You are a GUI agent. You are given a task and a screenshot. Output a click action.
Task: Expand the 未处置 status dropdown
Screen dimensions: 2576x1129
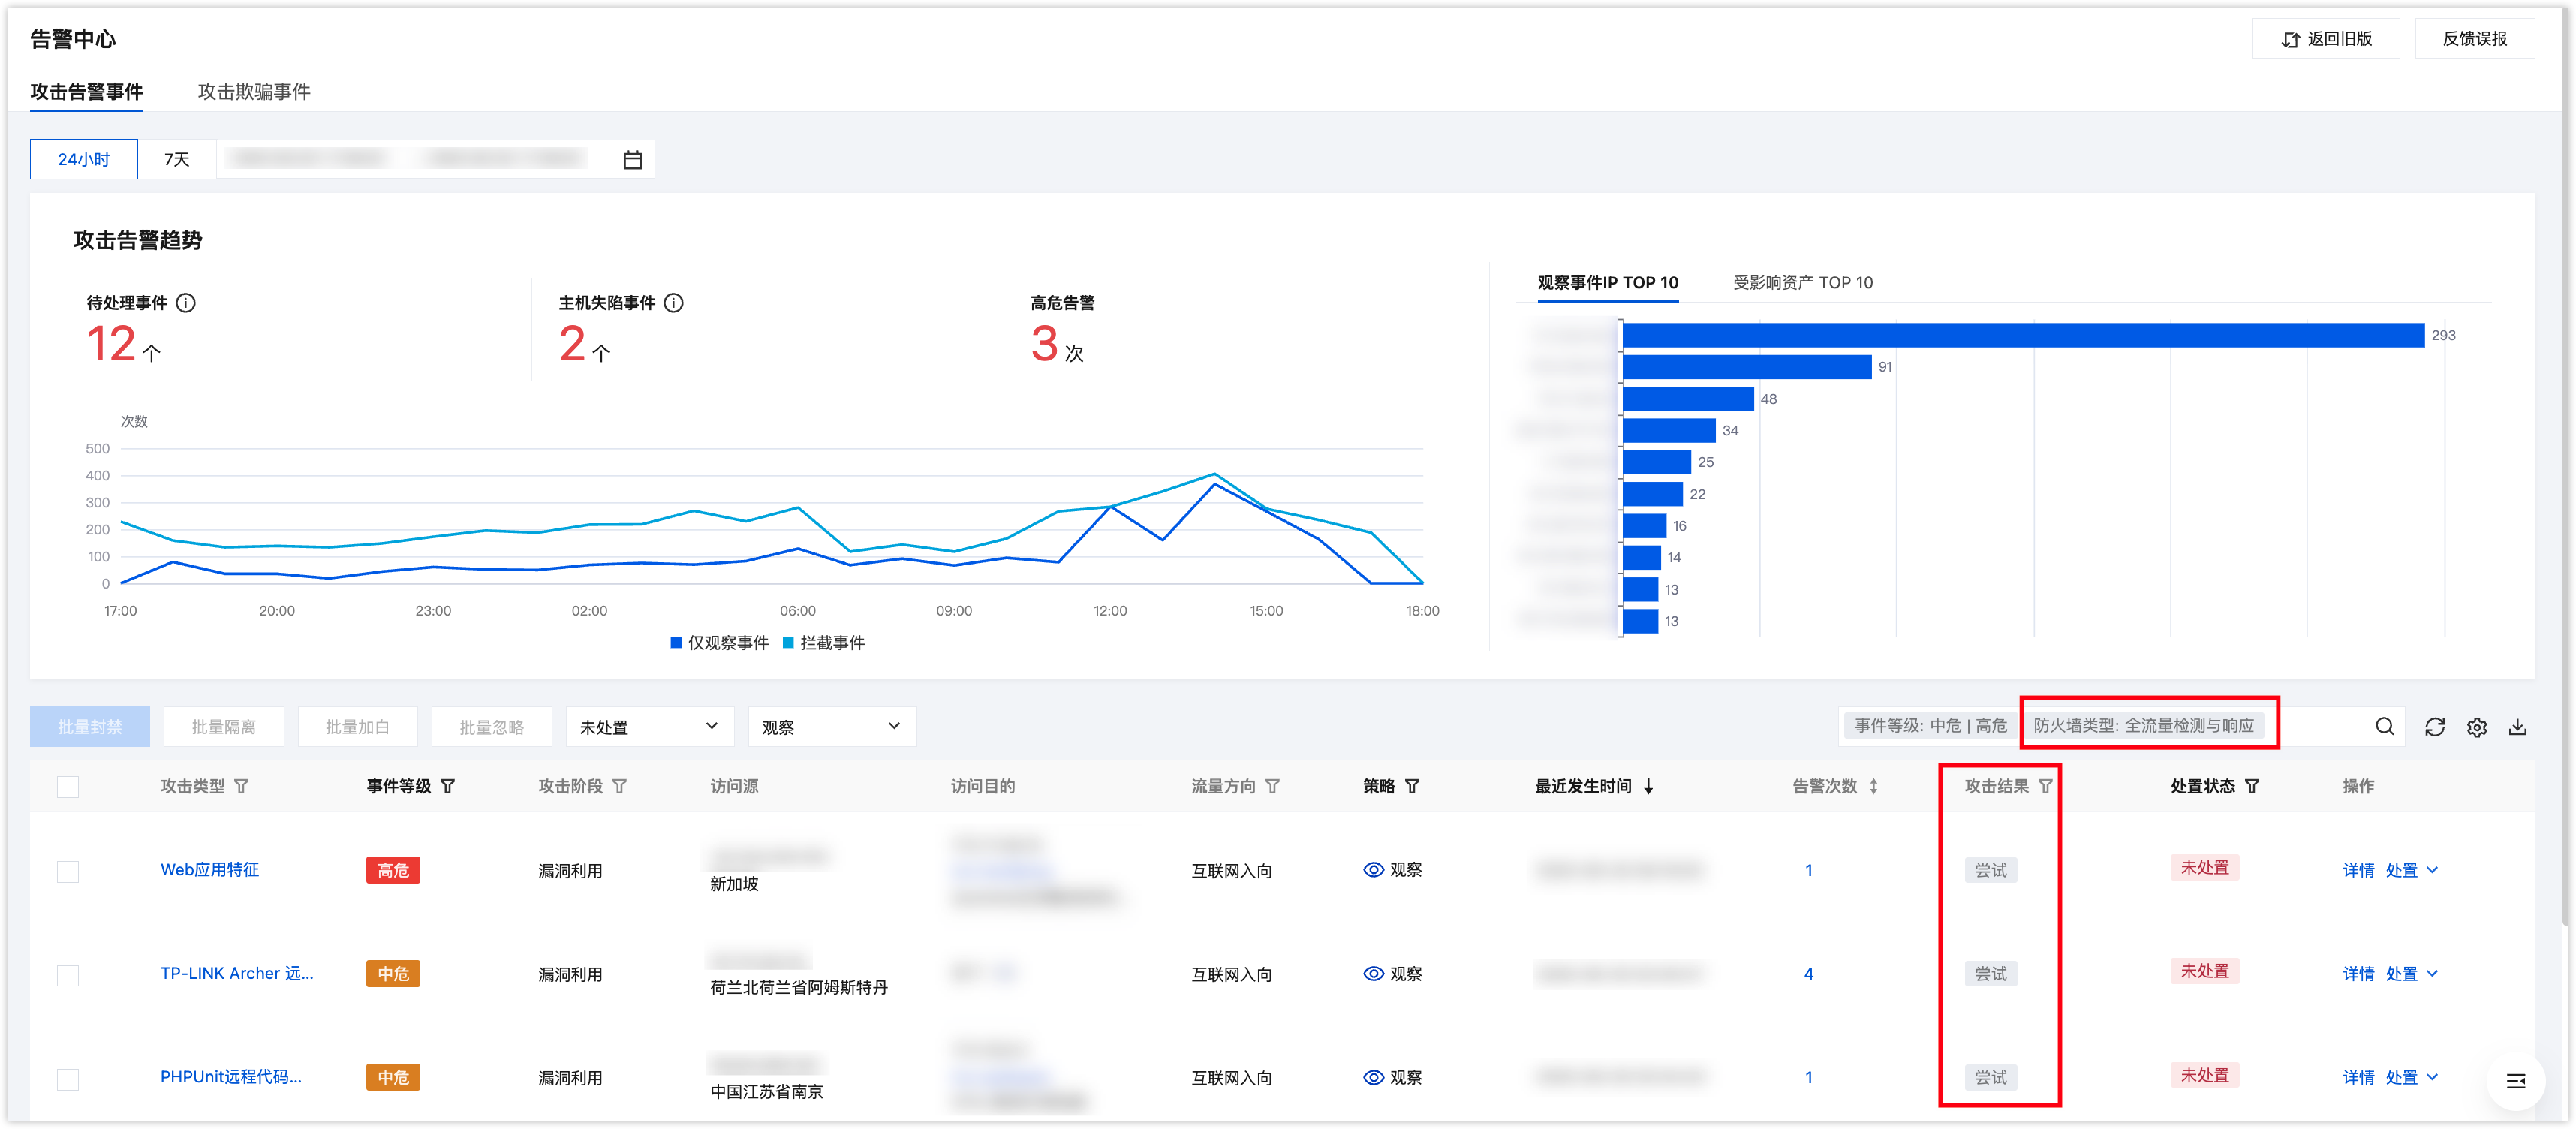[x=649, y=727]
